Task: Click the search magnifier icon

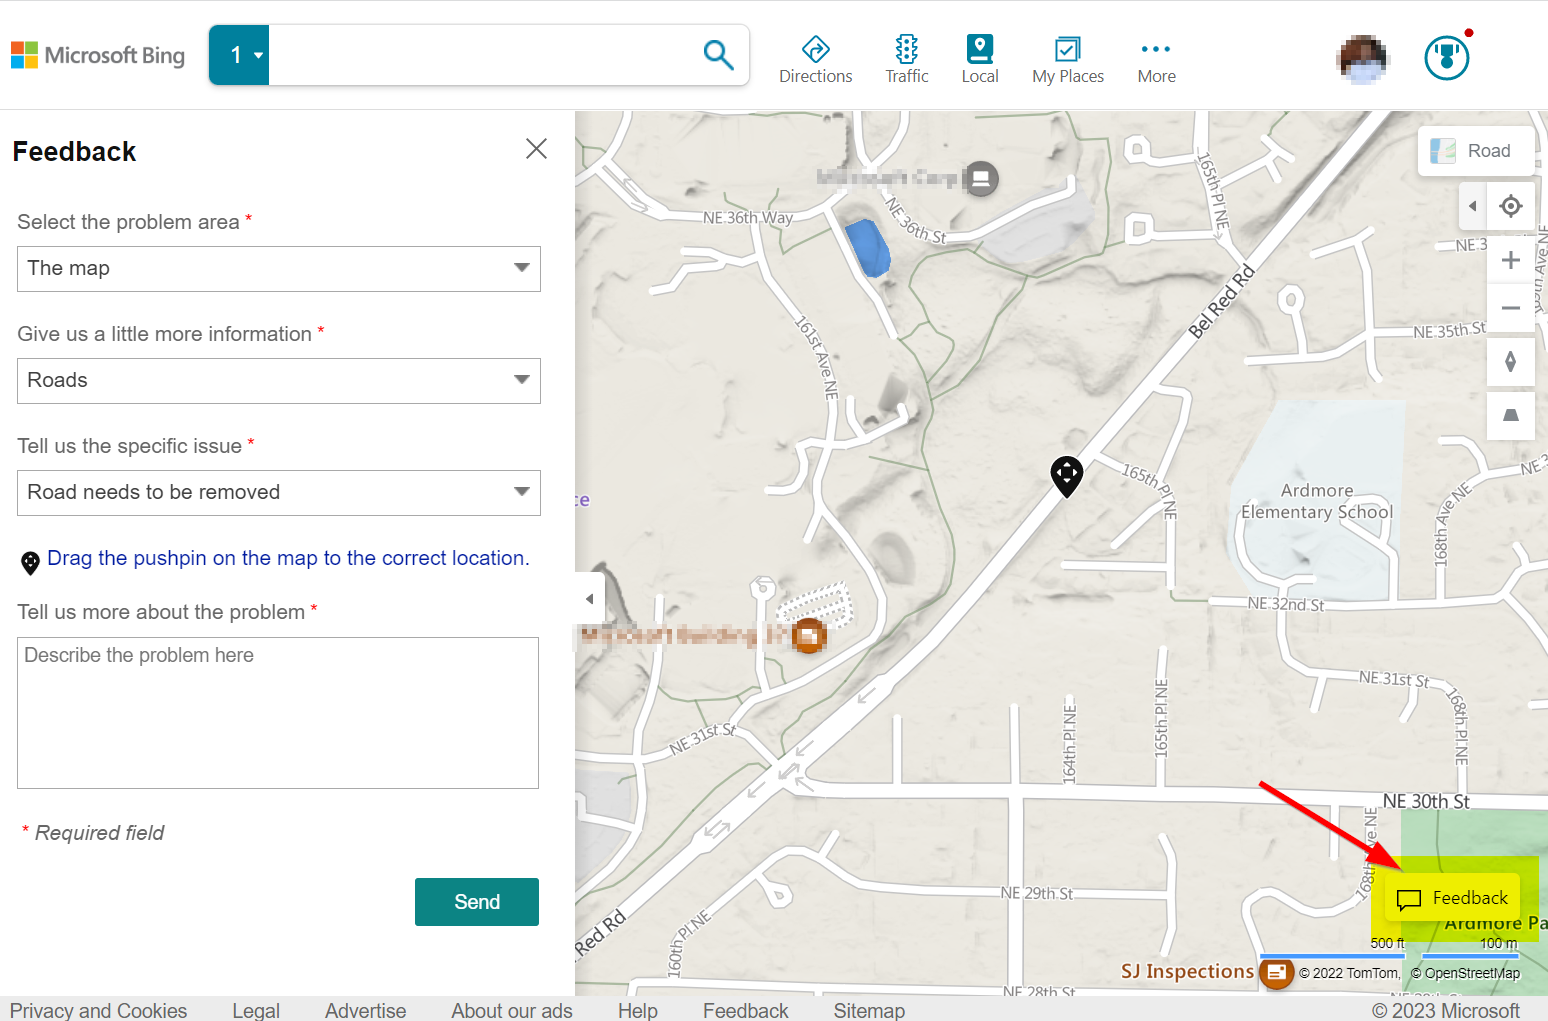Action: coord(718,55)
